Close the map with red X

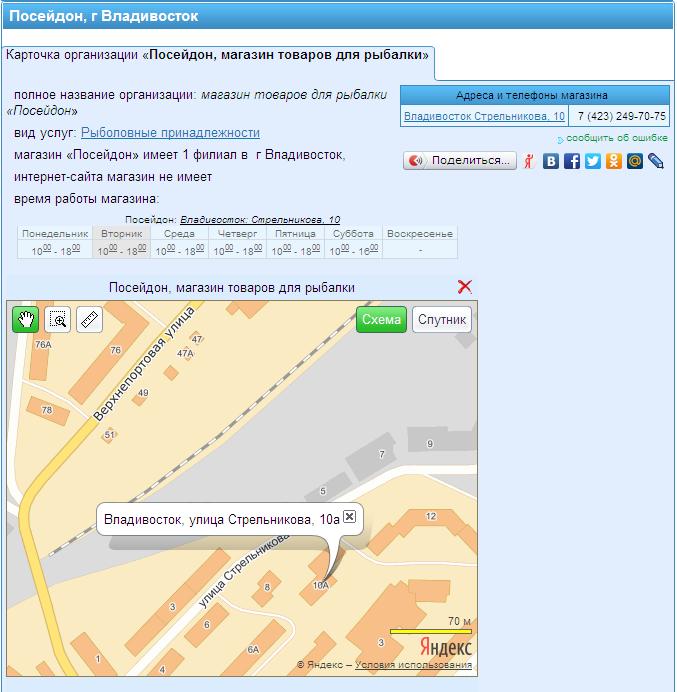point(465,286)
